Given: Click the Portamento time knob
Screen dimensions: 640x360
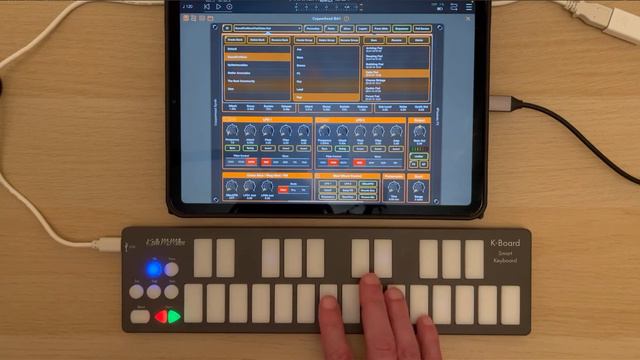Looking at the screenshot, I should click(393, 188).
